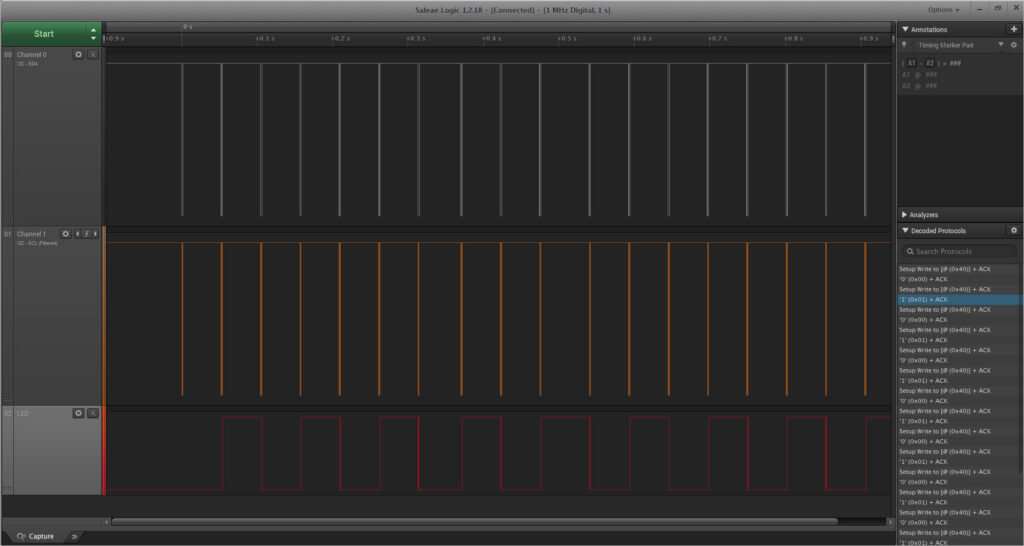The width and height of the screenshot is (1024, 546).
Task: Toggle the Timing Marker Pair pin icon
Action: (x=904, y=45)
